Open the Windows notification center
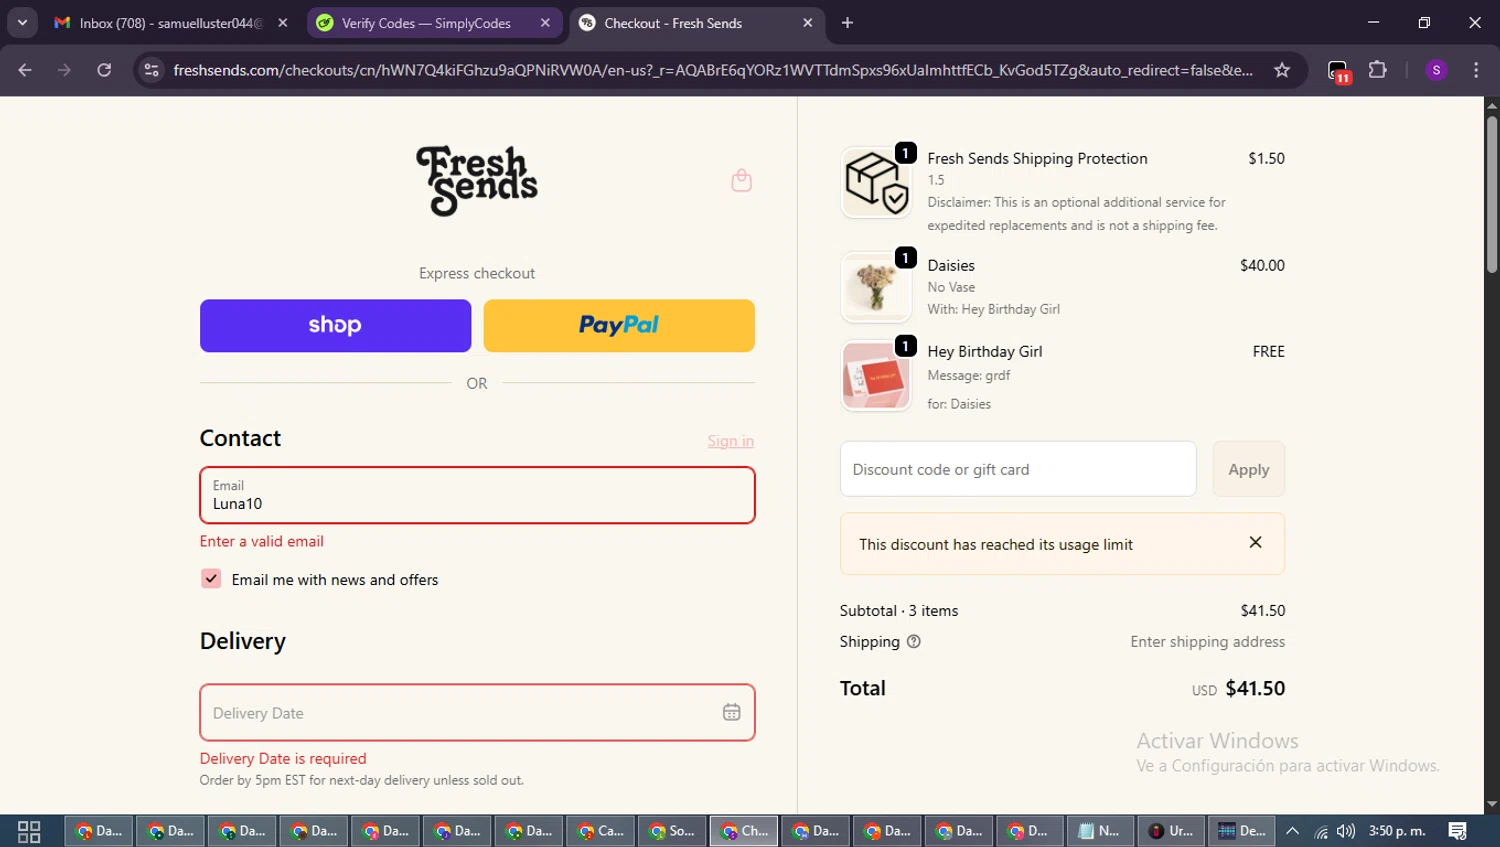The height and width of the screenshot is (847, 1500). [x=1458, y=831]
